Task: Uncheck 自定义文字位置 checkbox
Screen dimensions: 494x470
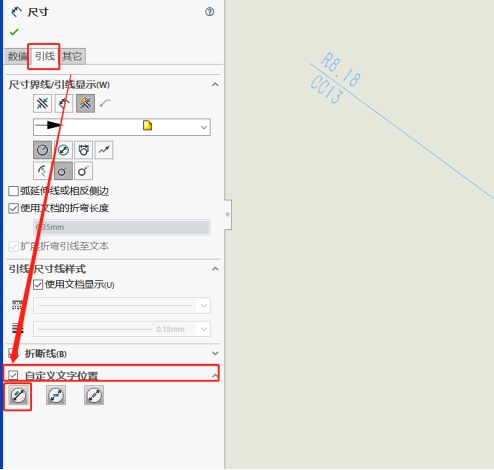Action: (13, 375)
